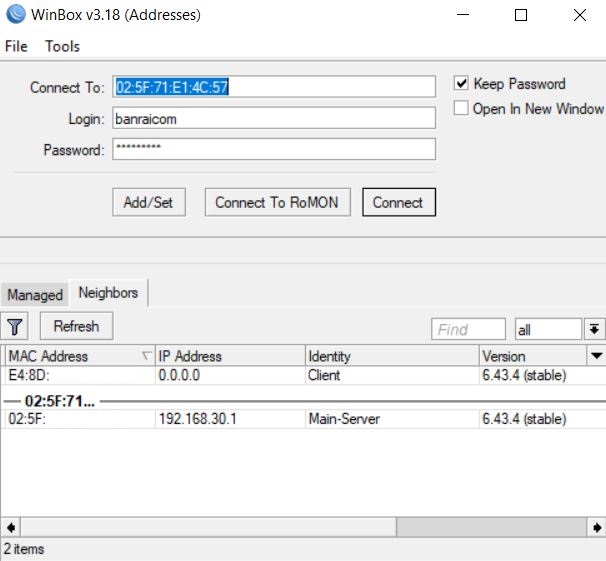The height and width of the screenshot is (561, 606).
Task: Open the search options arrow button
Action: 594,329
